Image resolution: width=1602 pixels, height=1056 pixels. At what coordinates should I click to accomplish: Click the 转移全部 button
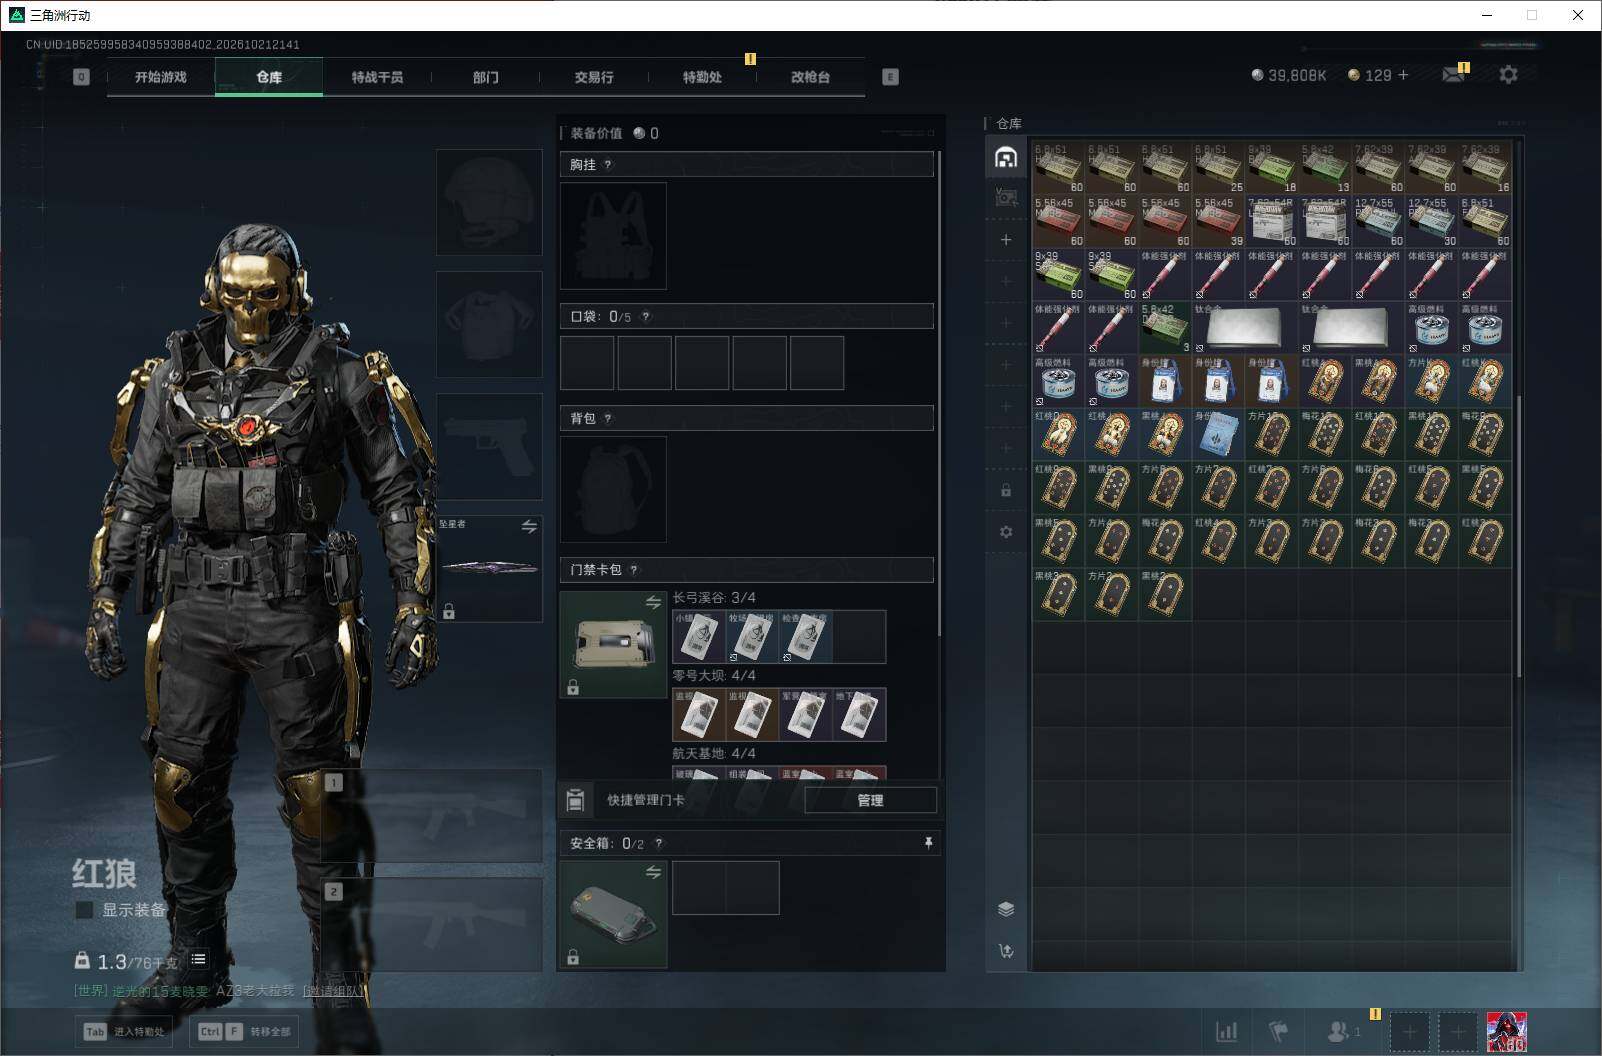[244, 1031]
